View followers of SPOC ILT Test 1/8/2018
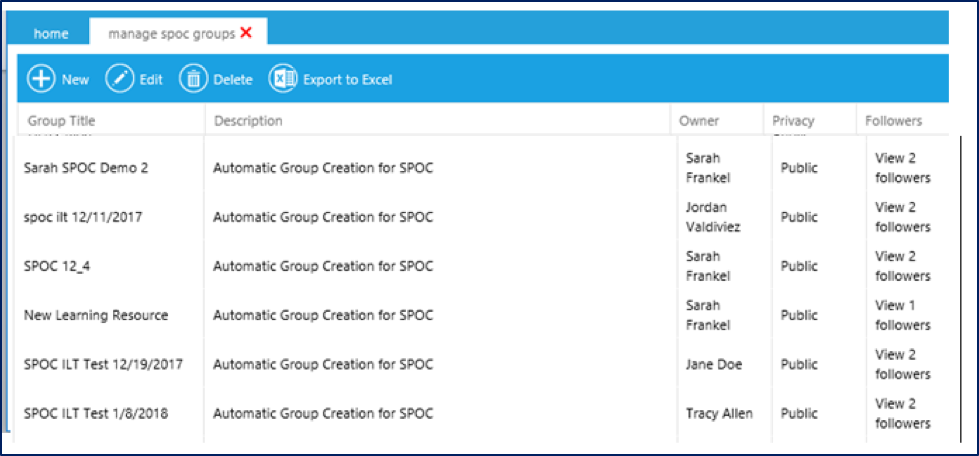The image size is (979, 456). pyautogui.click(x=902, y=413)
